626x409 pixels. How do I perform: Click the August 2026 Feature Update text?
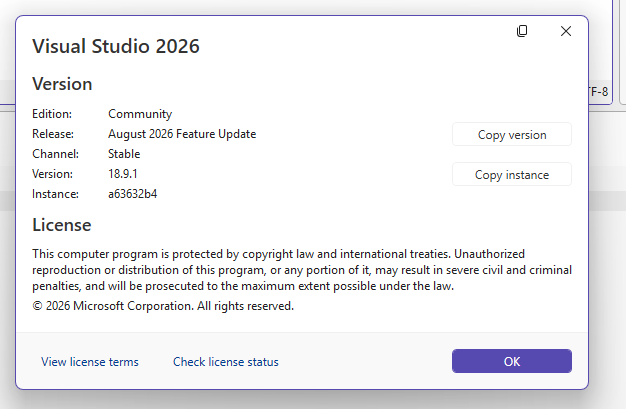(x=182, y=134)
